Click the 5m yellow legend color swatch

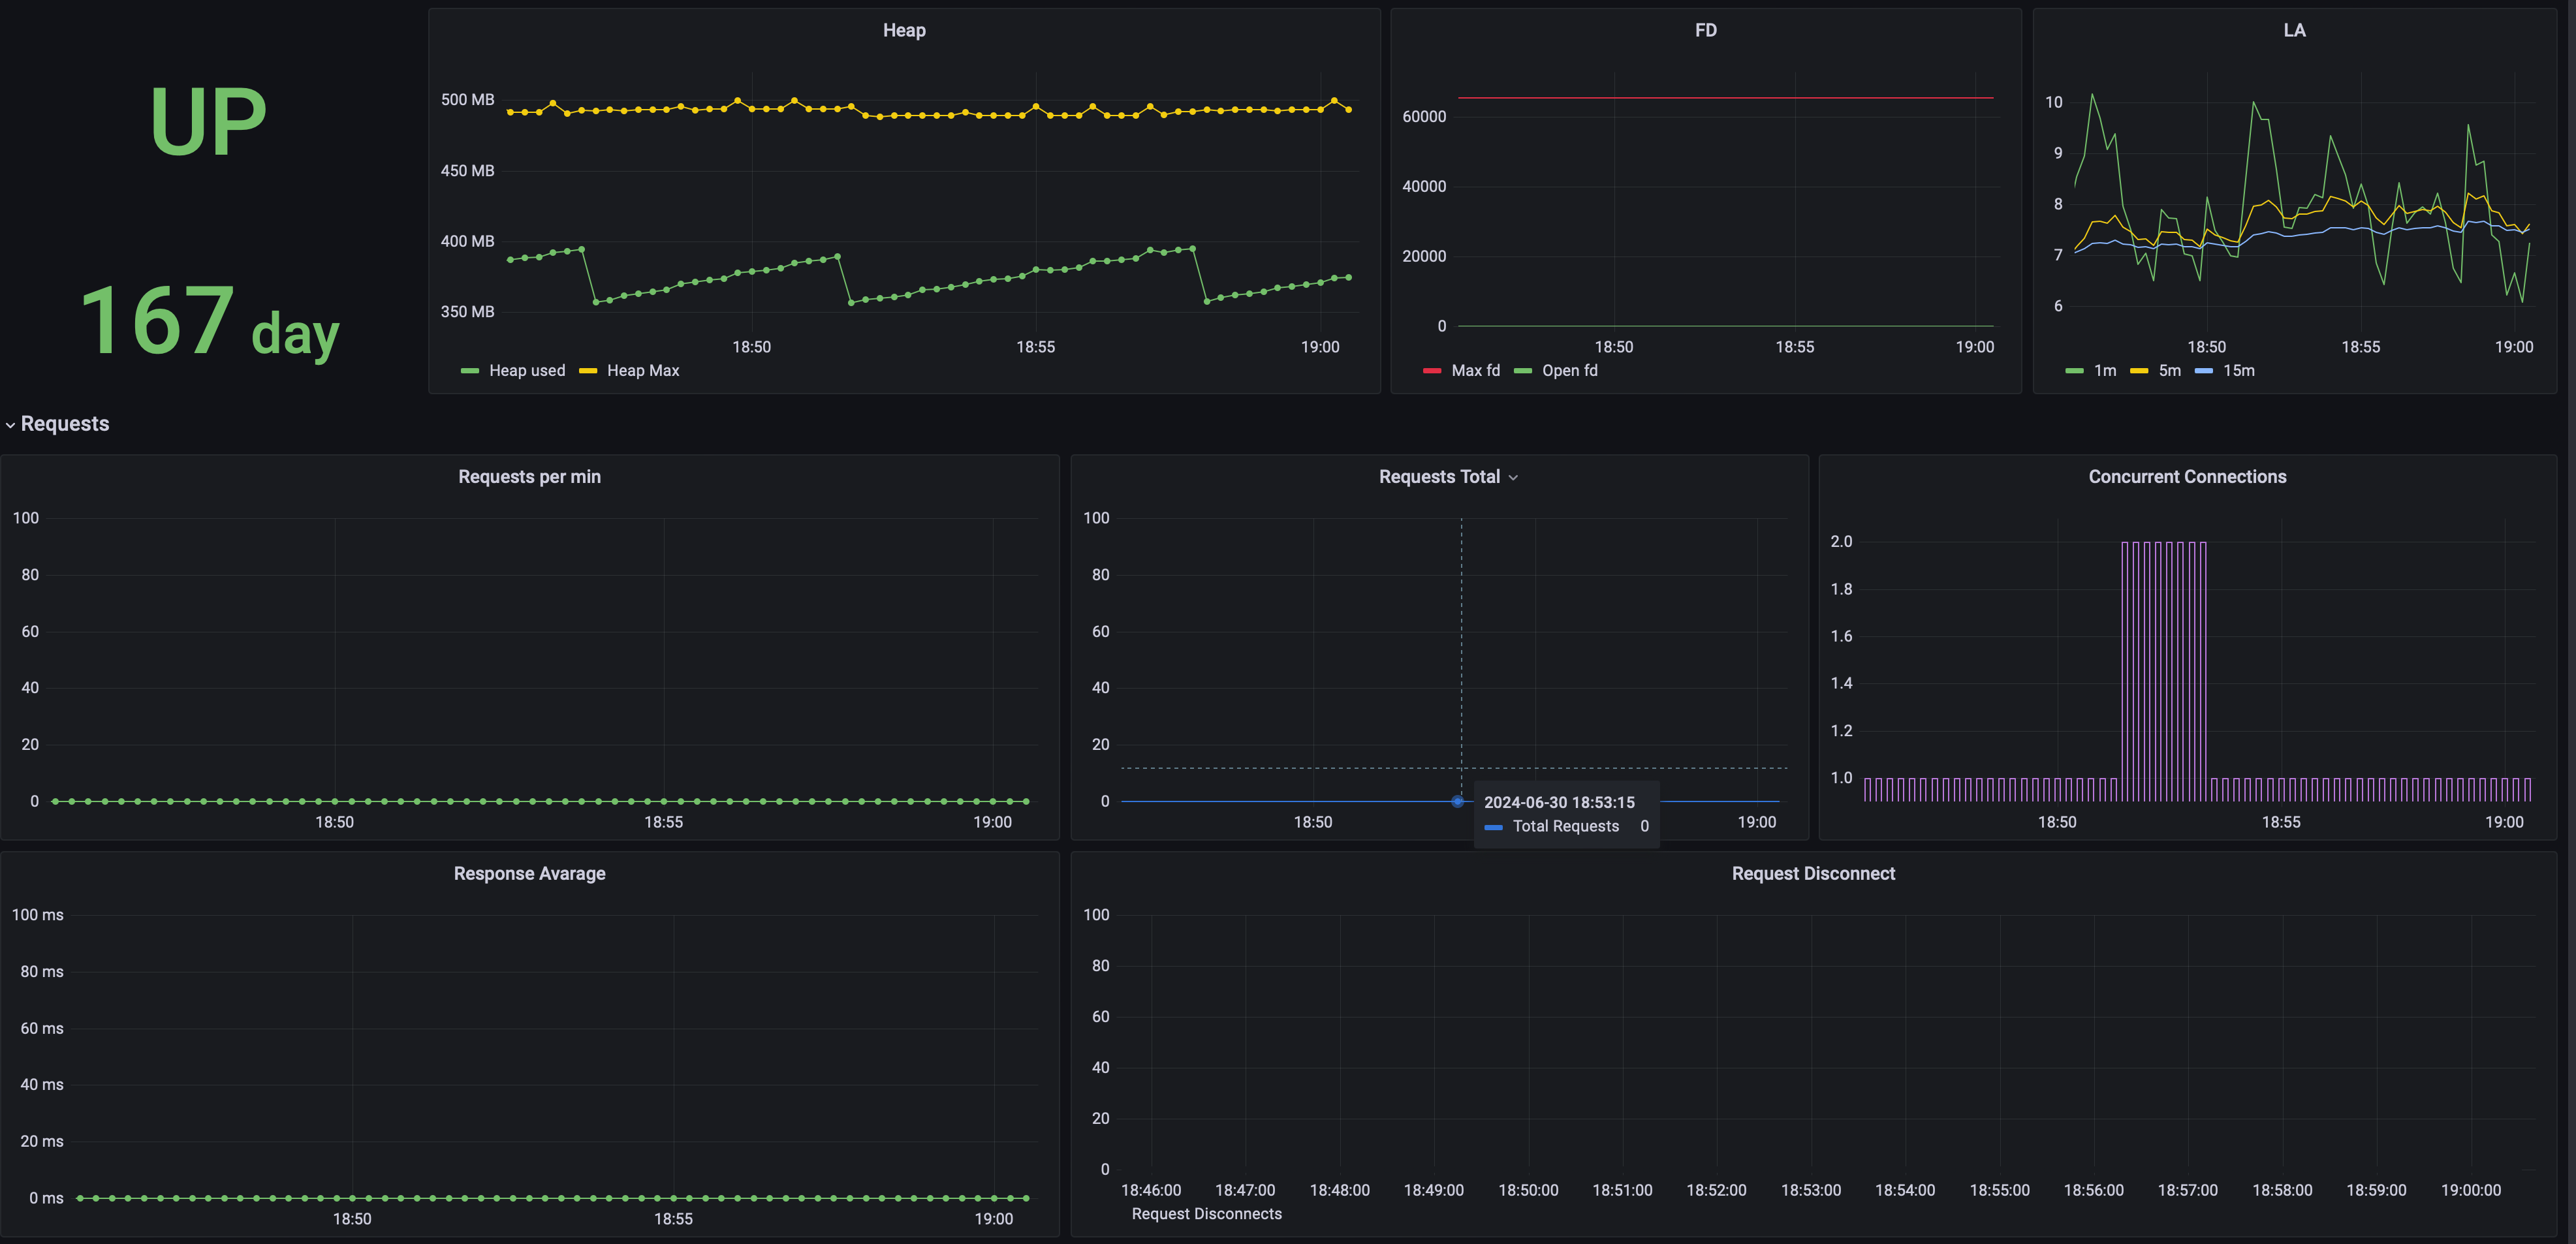click(x=2139, y=371)
